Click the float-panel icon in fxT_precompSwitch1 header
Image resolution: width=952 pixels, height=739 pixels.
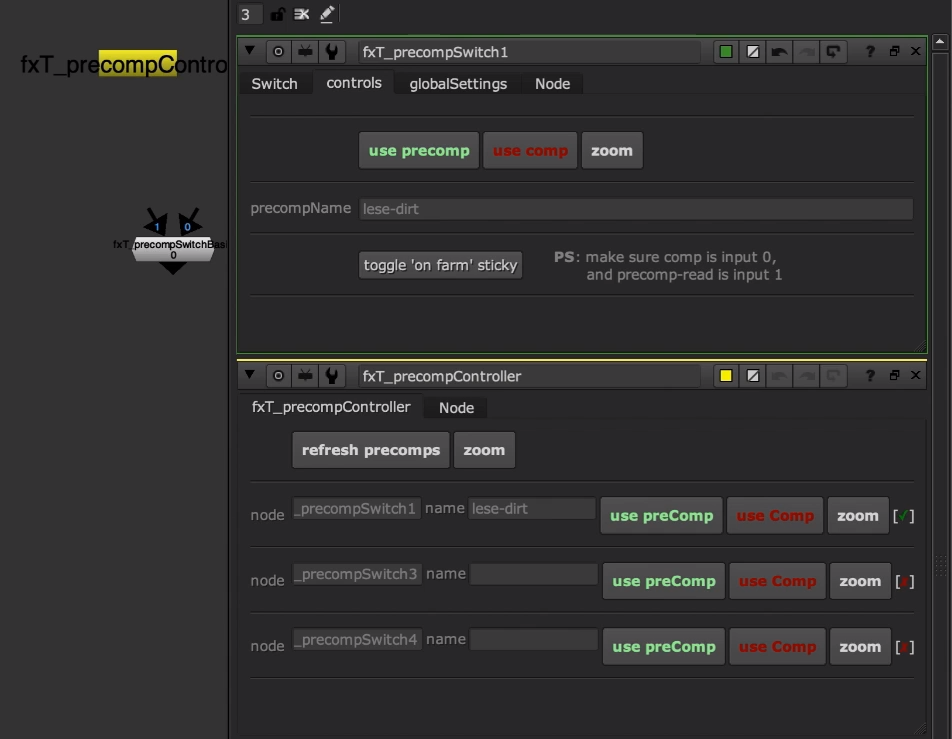click(894, 51)
